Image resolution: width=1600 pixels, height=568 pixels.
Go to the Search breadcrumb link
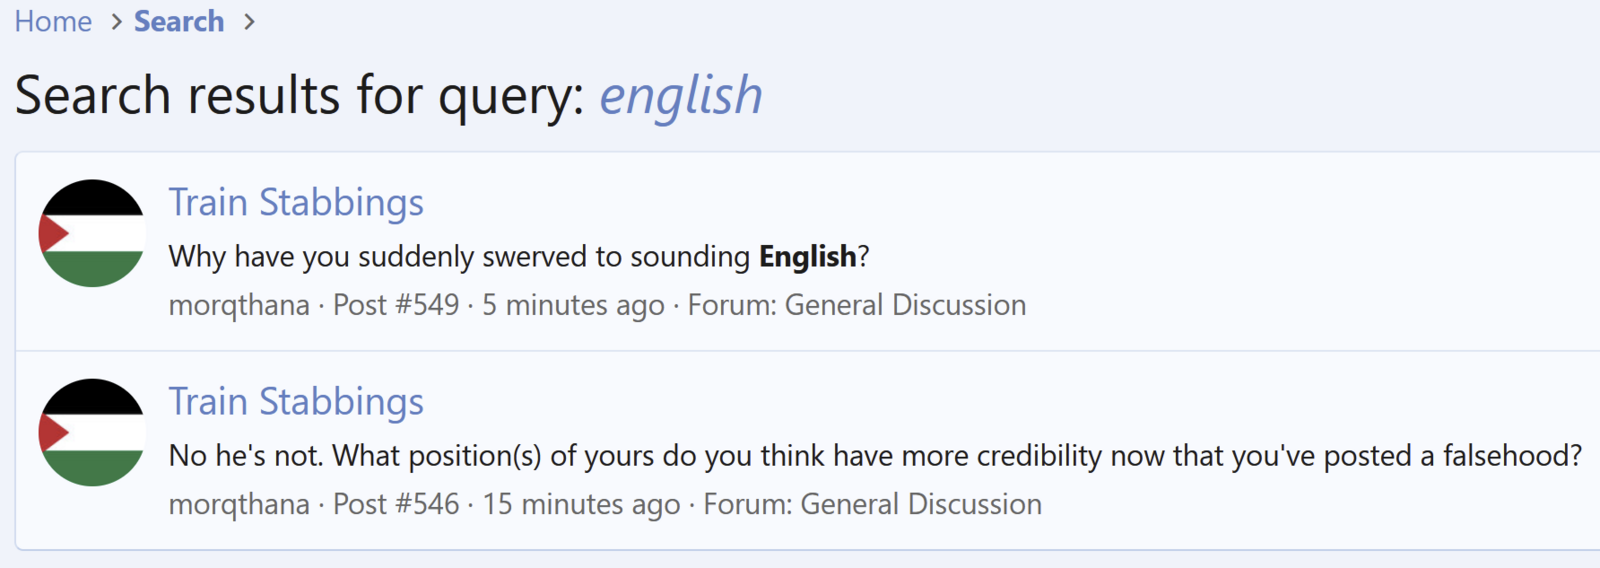coord(179,21)
